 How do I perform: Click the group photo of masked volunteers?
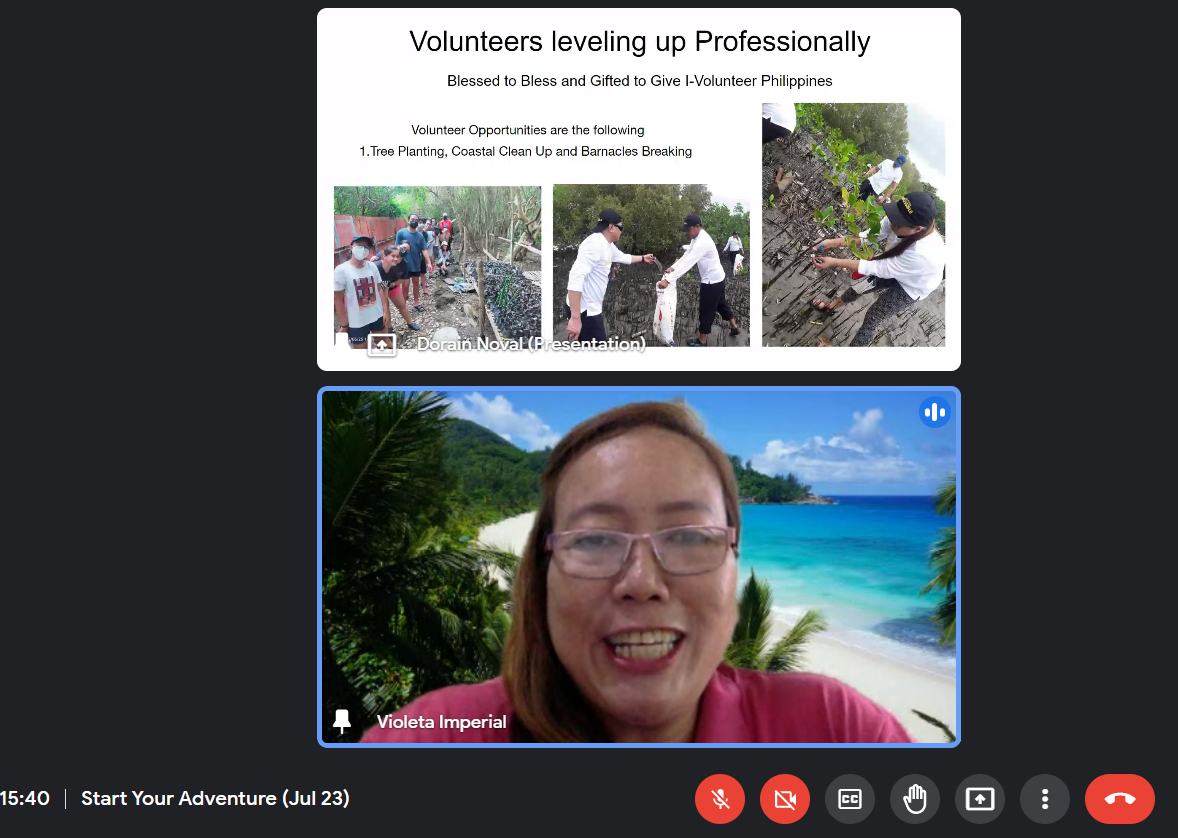[x=437, y=260]
